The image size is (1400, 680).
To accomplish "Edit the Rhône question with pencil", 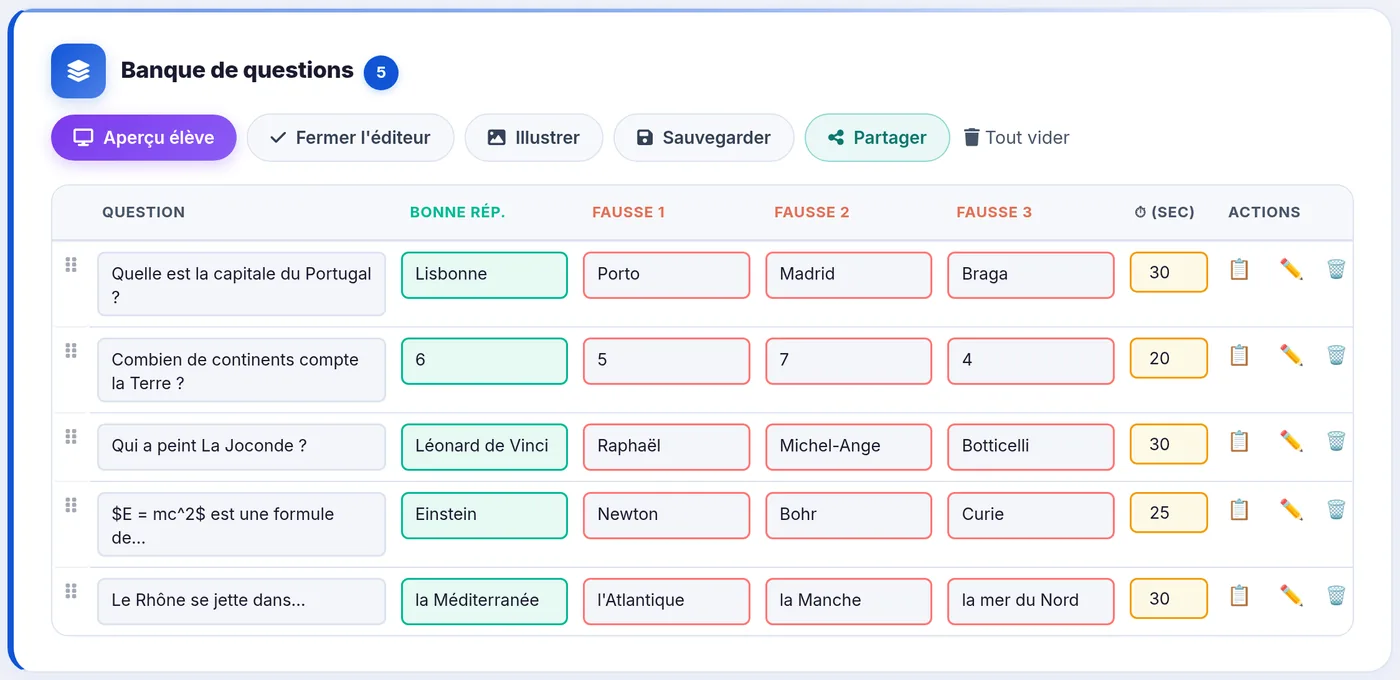I will (1291, 596).
